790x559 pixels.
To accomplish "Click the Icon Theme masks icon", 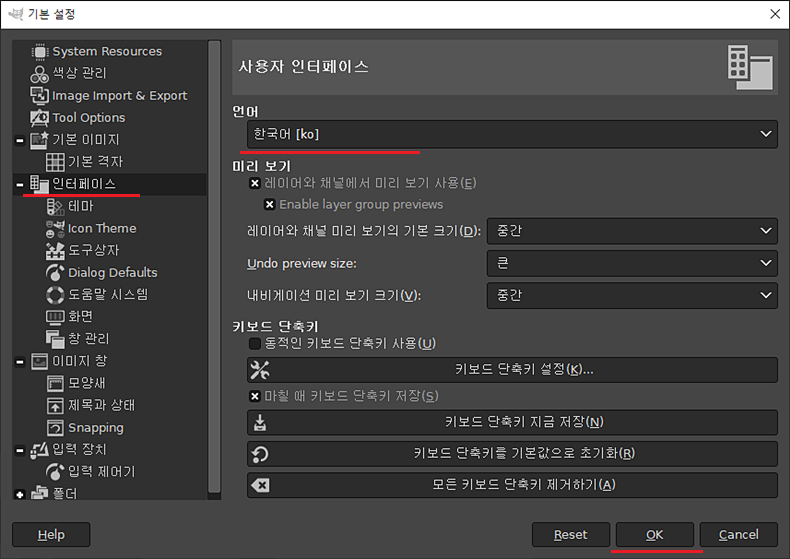I will click(x=55, y=229).
